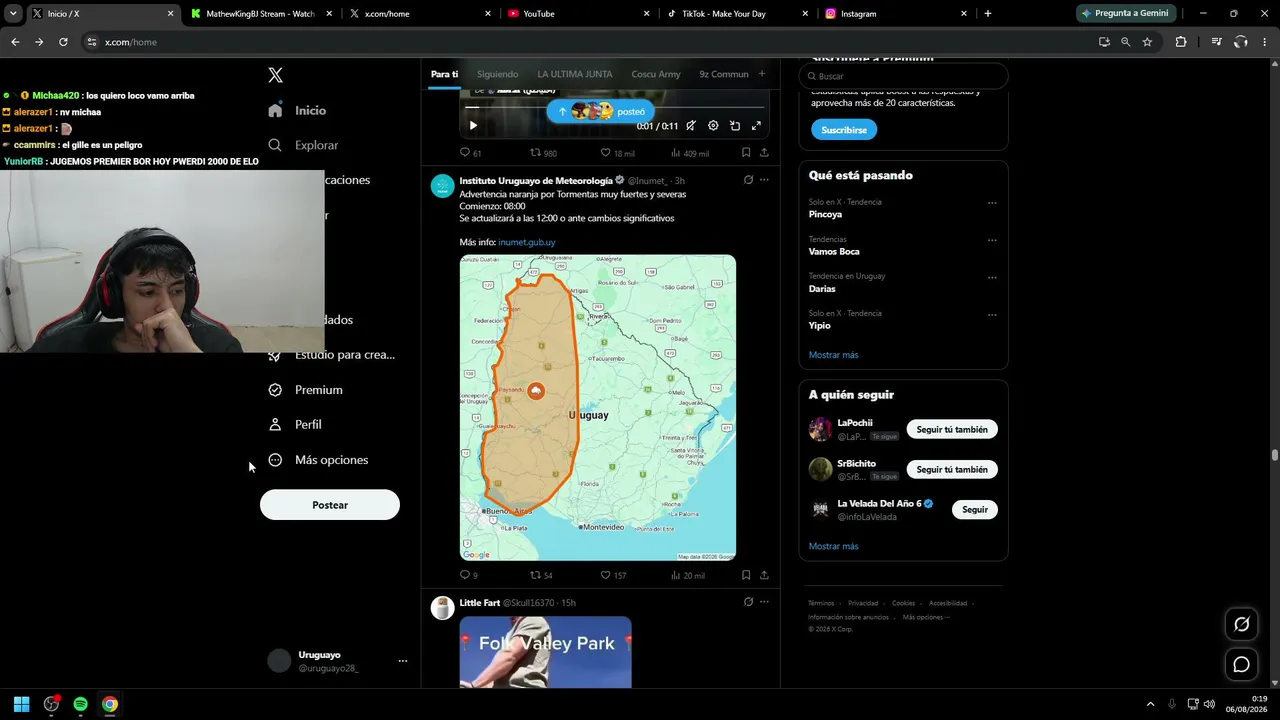Open more options on Little Fart post
1280x720 pixels.
coord(764,602)
